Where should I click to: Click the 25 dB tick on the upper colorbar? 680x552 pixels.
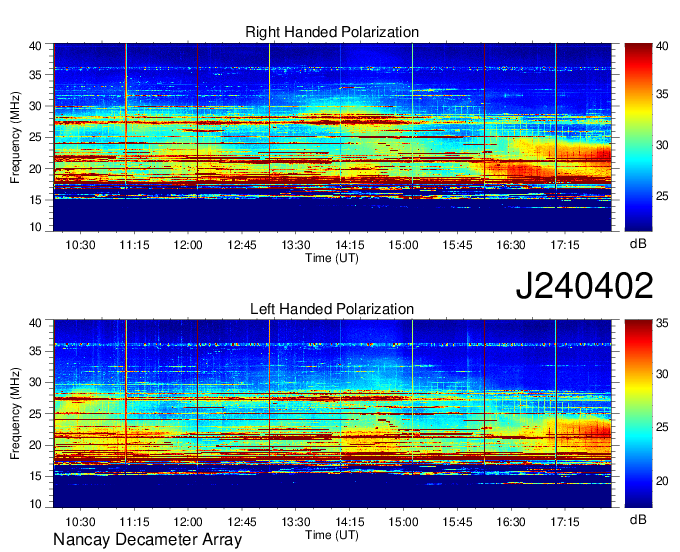pyautogui.click(x=662, y=196)
